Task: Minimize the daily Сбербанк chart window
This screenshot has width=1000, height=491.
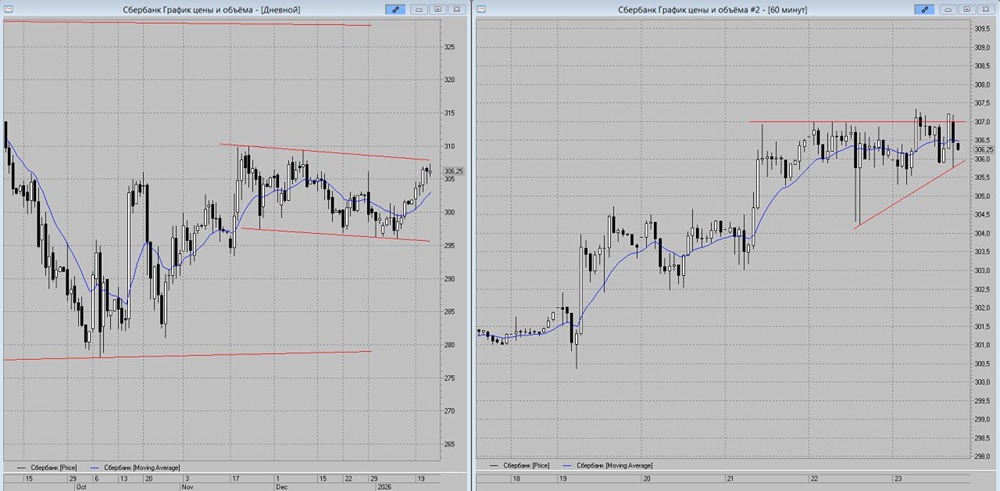Action: [419, 10]
